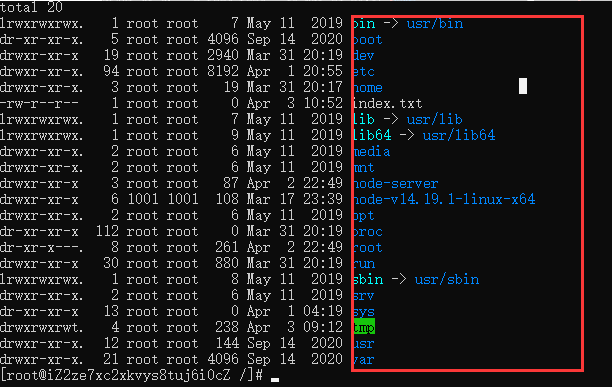Click the lib64 symlink name
The height and width of the screenshot is (387, 612).
point(372,135)
